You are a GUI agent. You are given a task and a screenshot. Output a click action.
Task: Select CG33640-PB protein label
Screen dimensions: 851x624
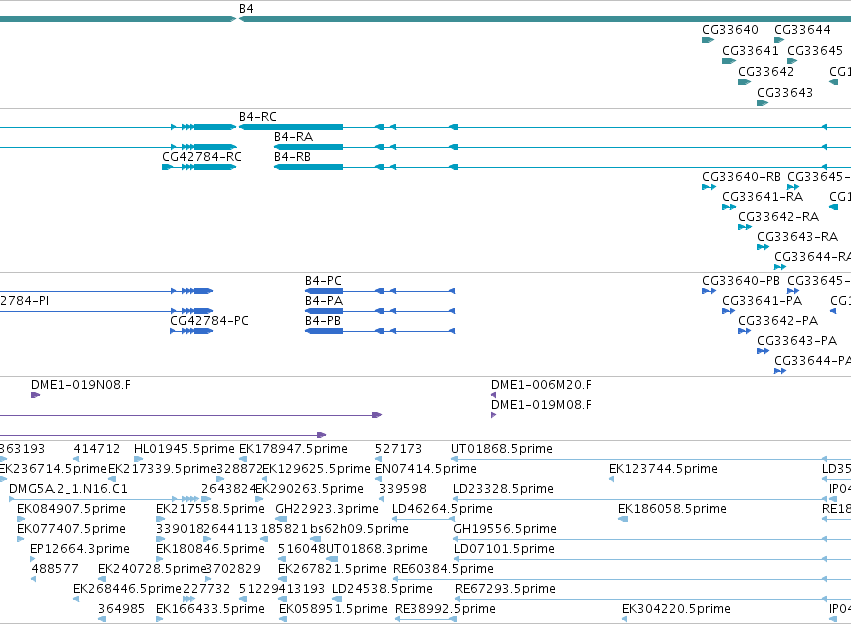pos(741,281)
